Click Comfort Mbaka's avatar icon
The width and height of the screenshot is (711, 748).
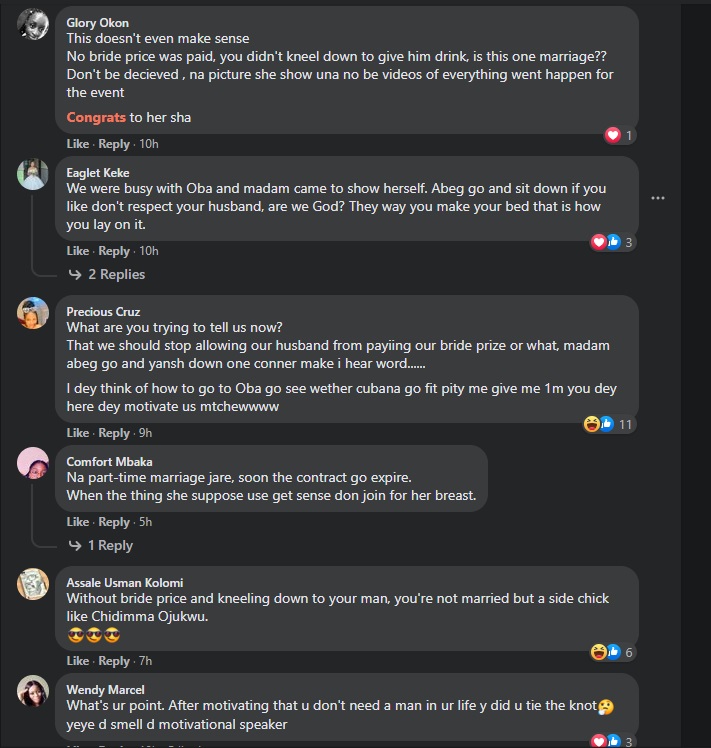(x=33, y=462)
